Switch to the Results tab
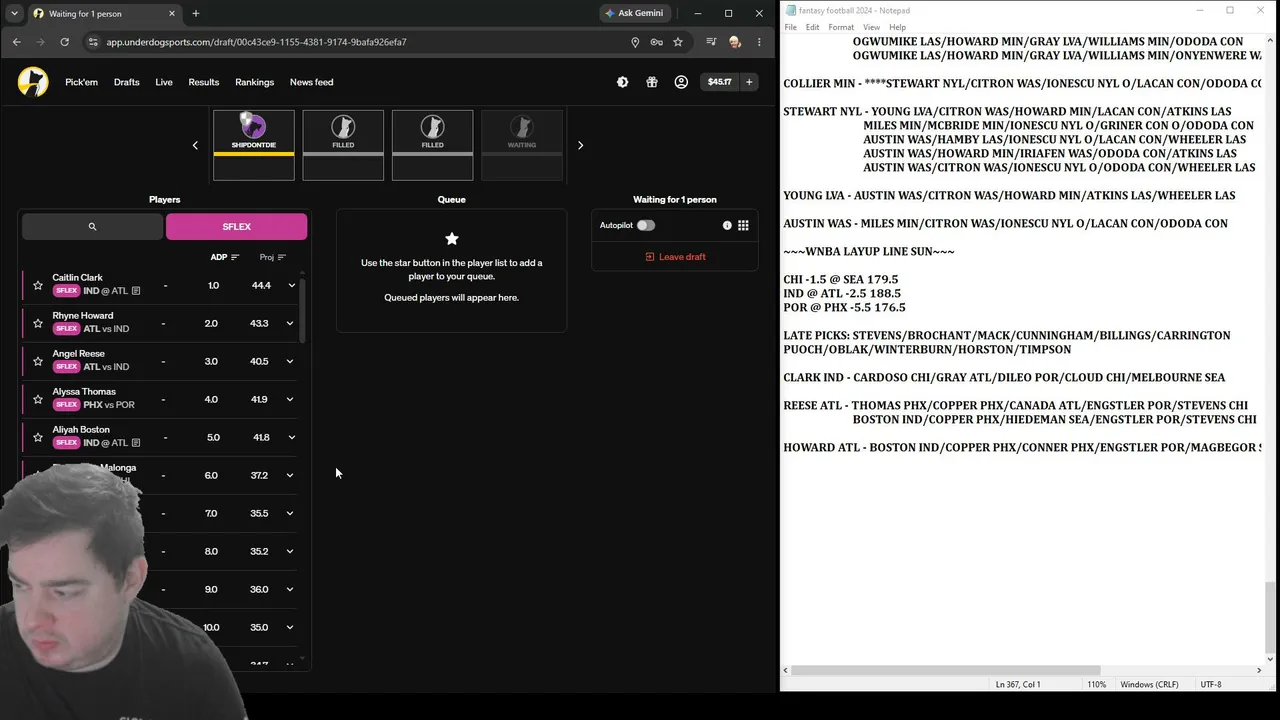Viewport: 1280px width, 720px height. [x=204, y=82]
